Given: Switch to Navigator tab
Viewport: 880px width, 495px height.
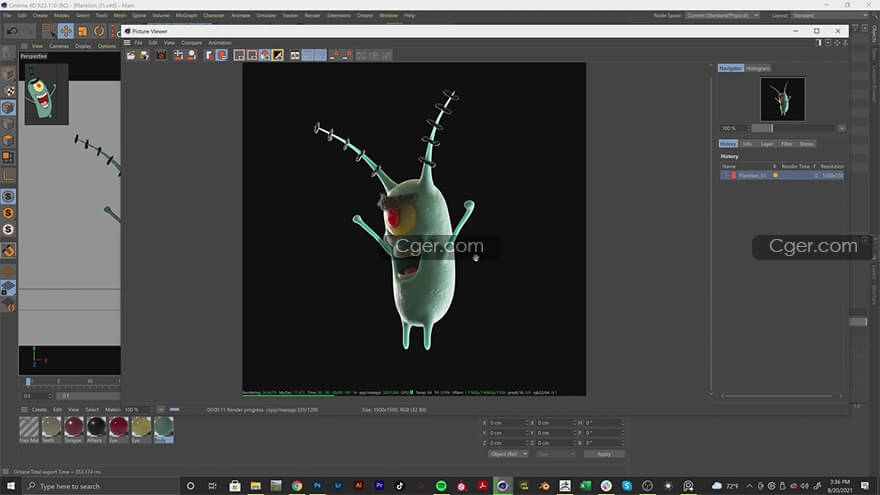Looking at the screenshot, I should pyautogui.click(x=730, y=68).
